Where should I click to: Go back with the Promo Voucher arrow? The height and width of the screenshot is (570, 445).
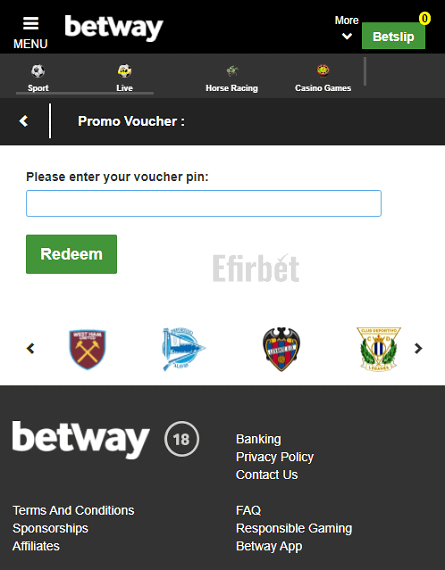coord(24,121)
